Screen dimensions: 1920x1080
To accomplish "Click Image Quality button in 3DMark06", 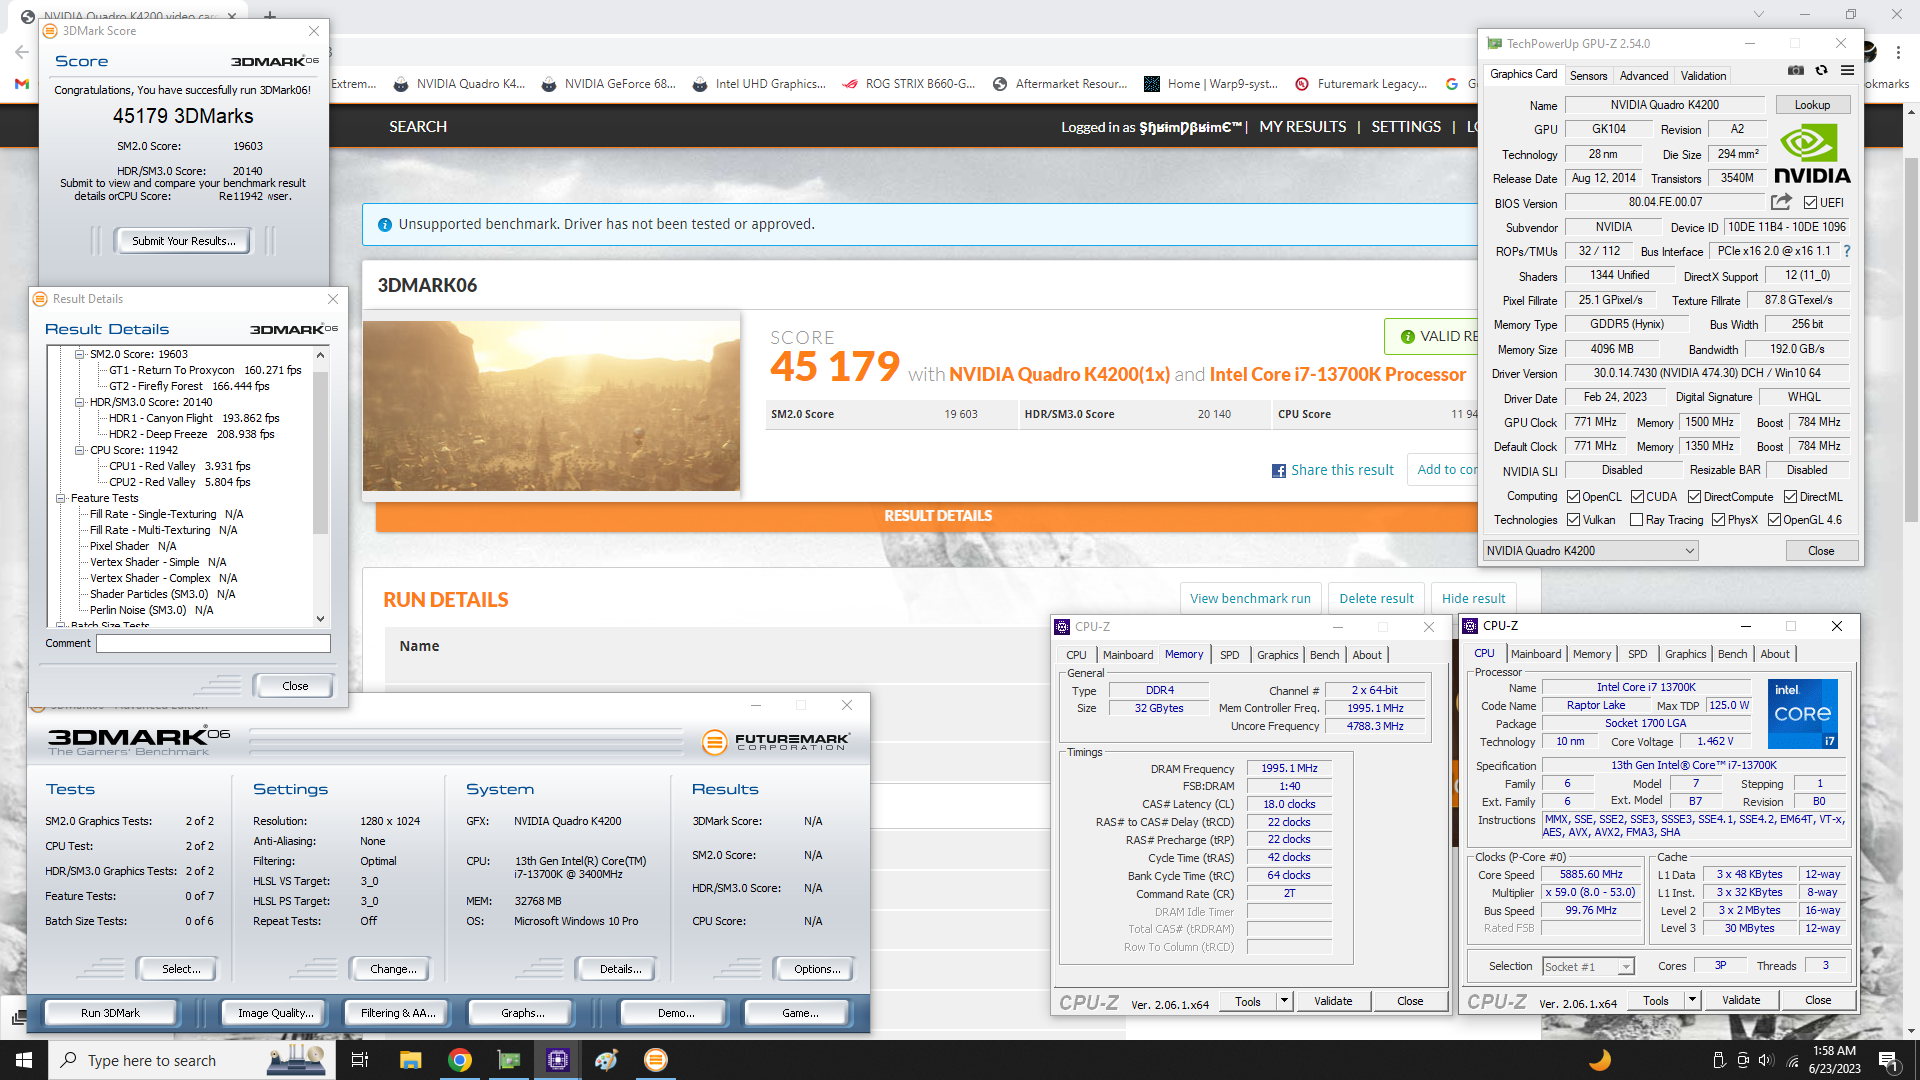I will click(275, 1013).
